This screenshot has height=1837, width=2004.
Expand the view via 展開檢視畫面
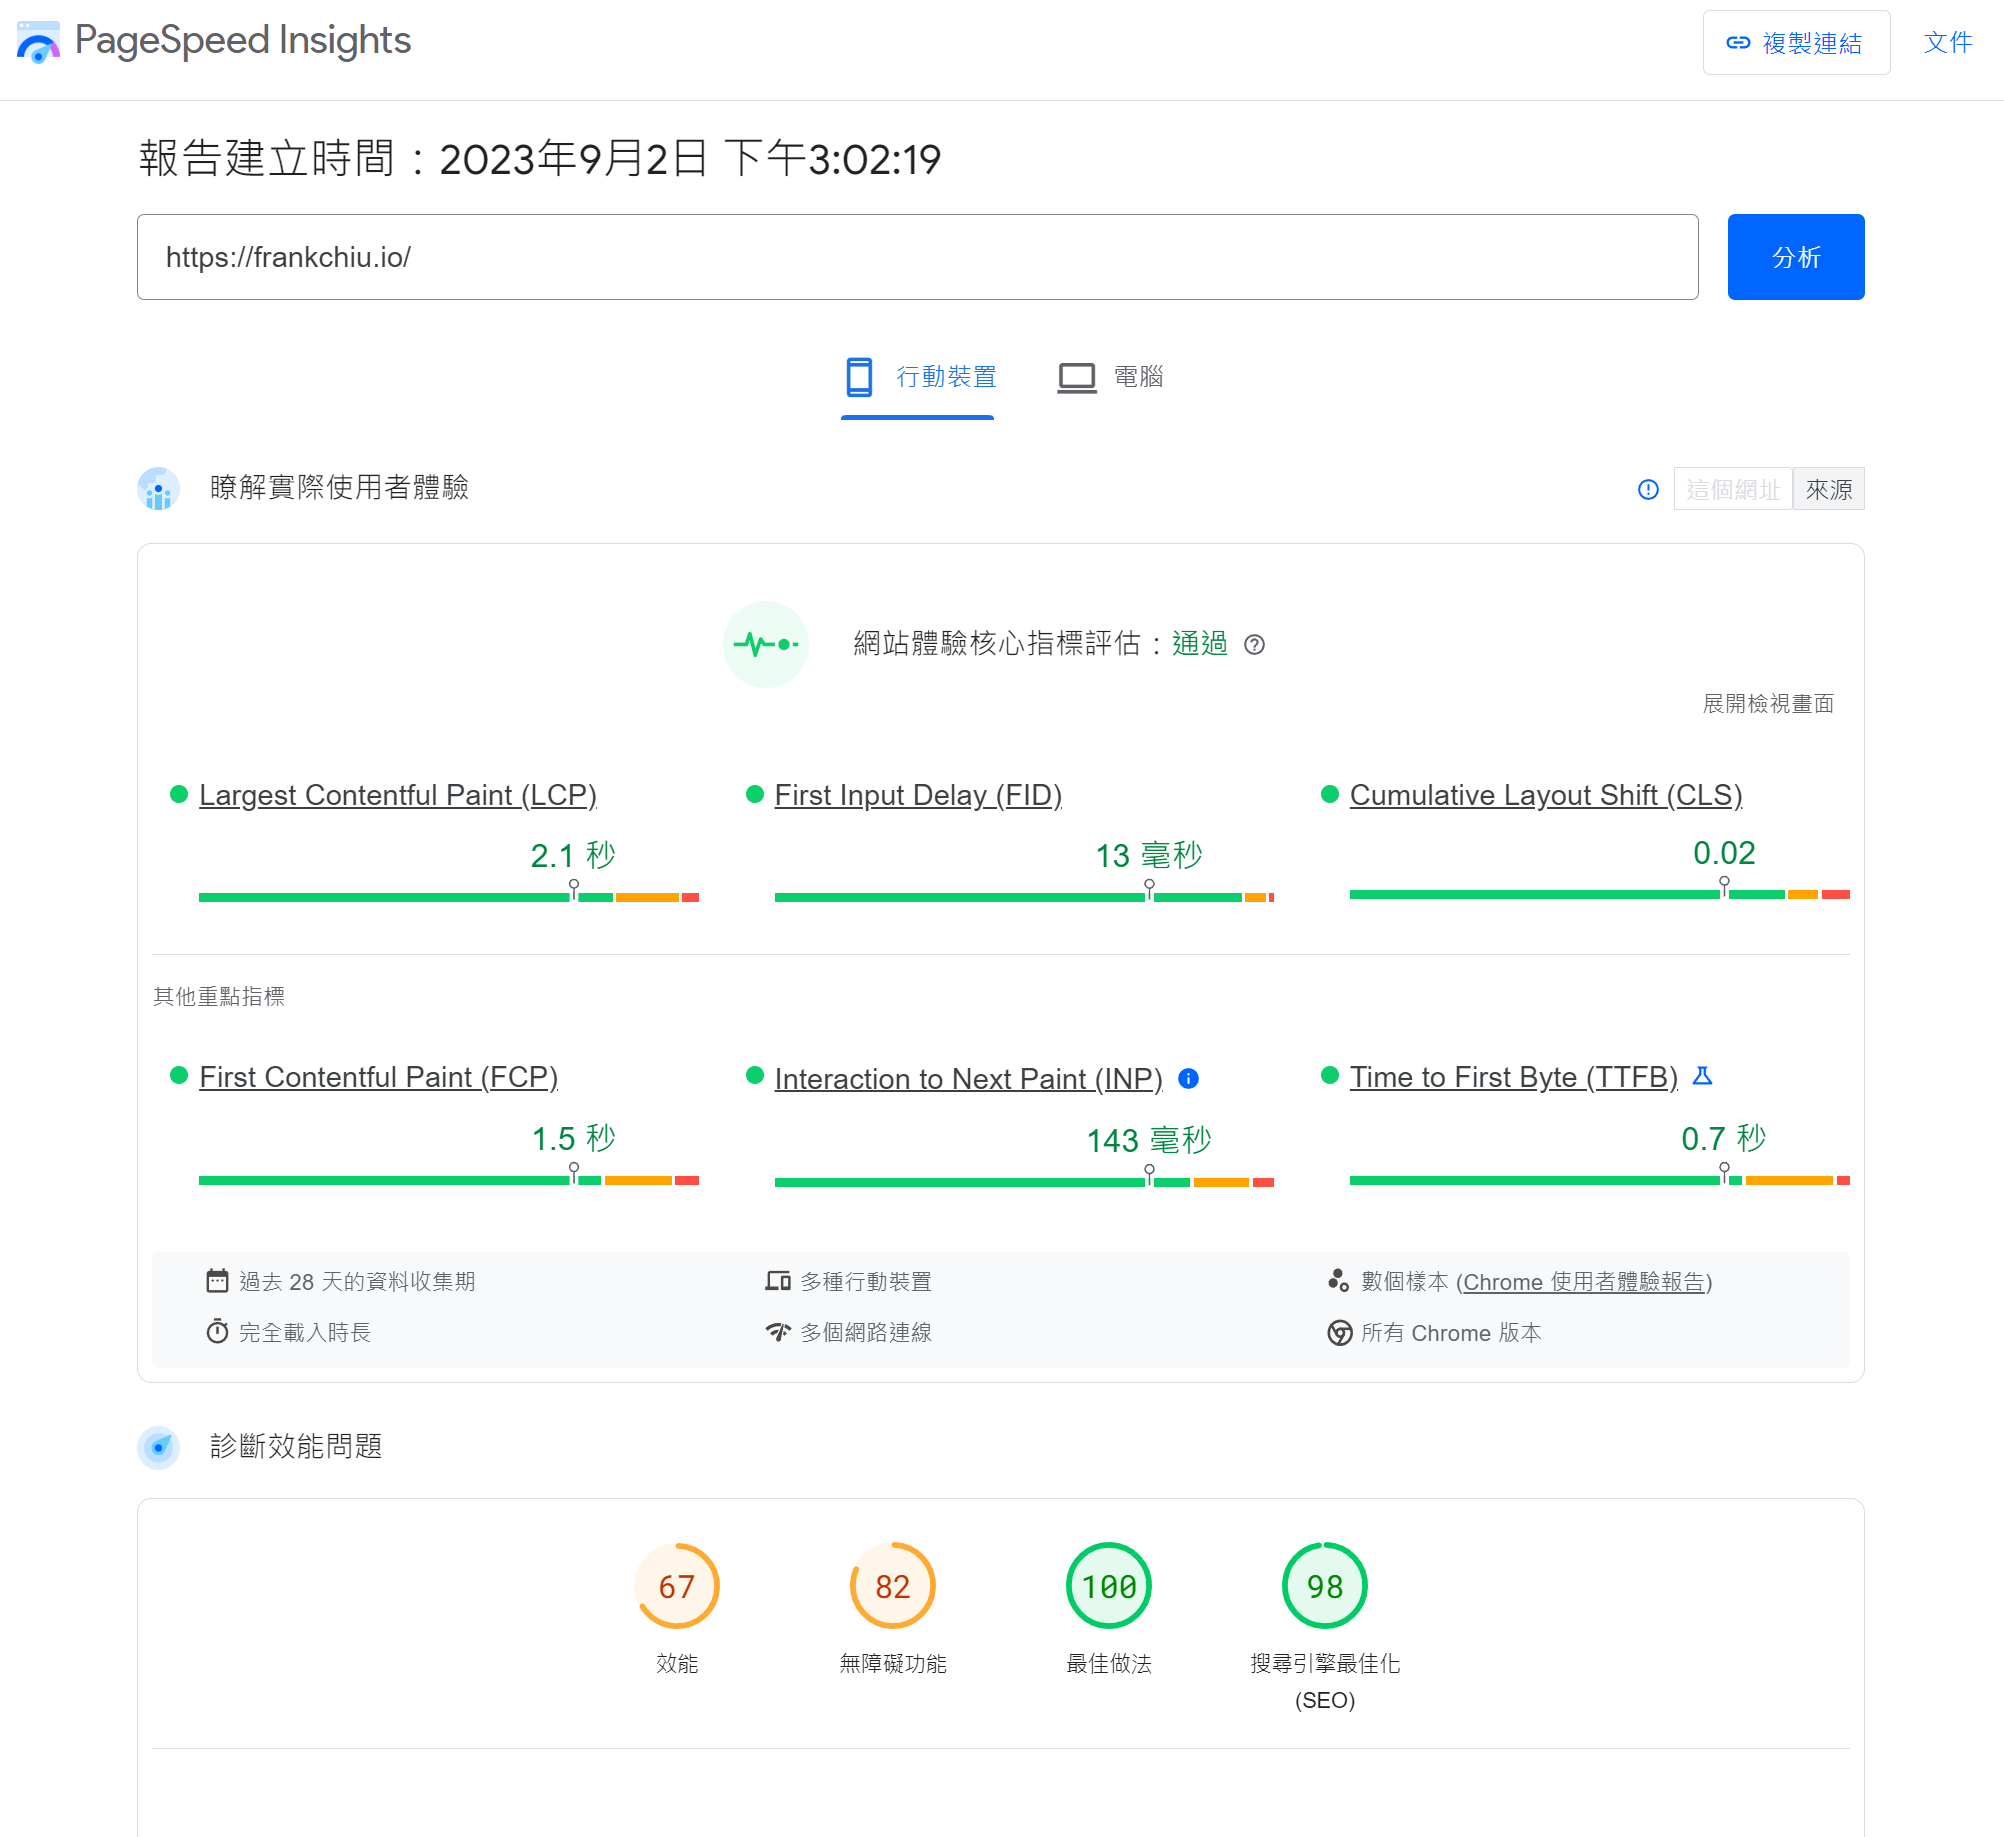tap(1767, 704)
